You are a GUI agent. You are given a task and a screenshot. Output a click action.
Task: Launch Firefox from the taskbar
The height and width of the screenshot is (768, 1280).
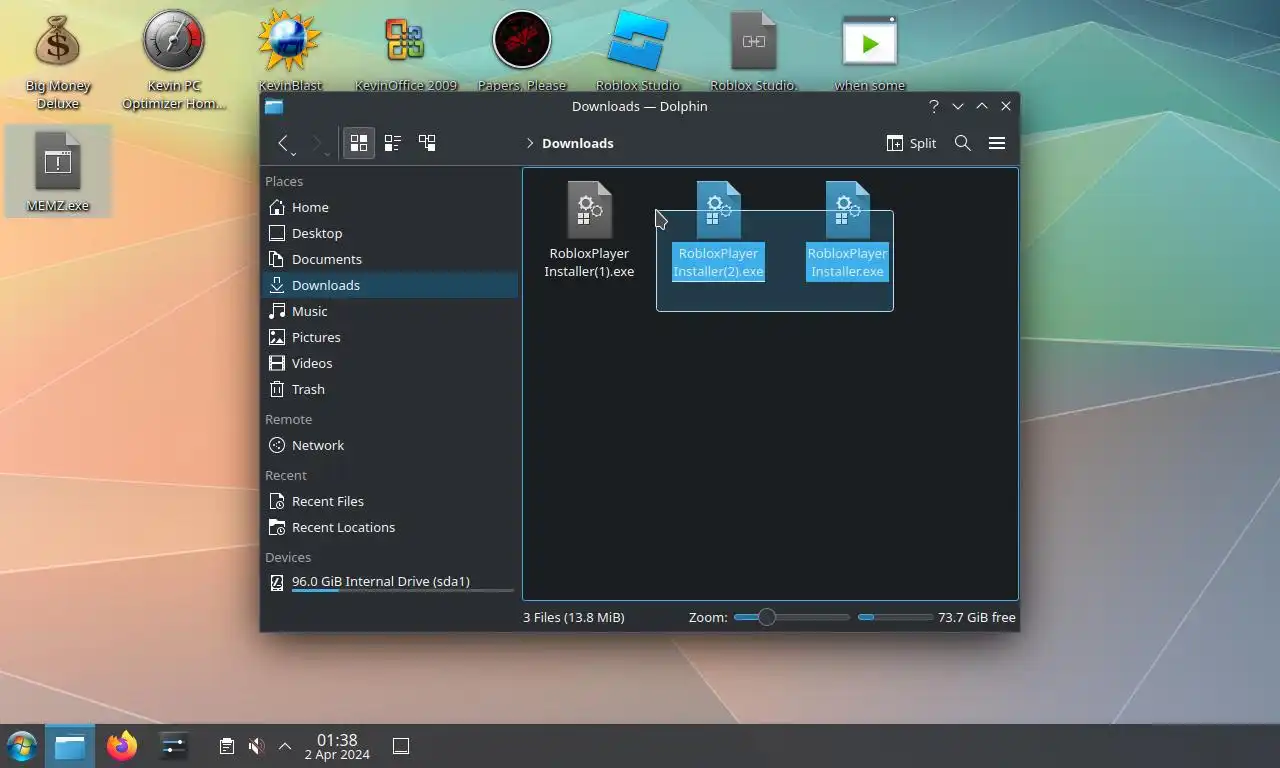(122, 746)
